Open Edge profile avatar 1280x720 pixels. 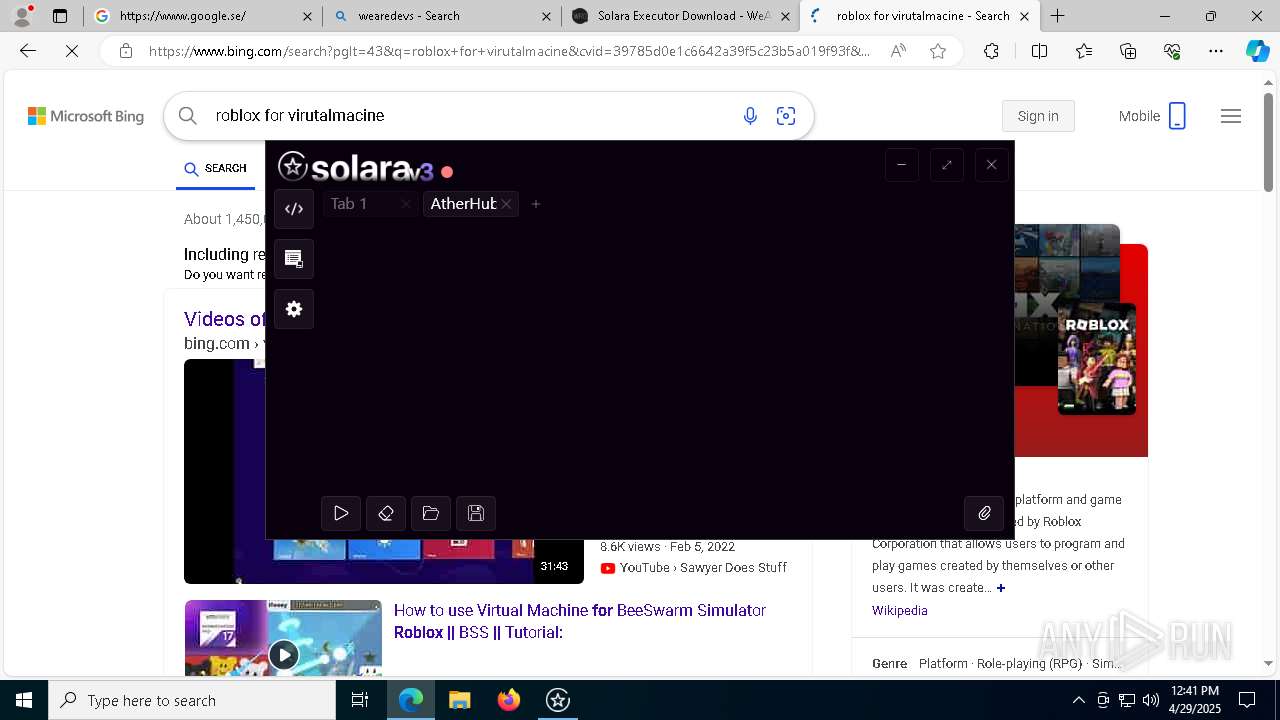[22, 16]
